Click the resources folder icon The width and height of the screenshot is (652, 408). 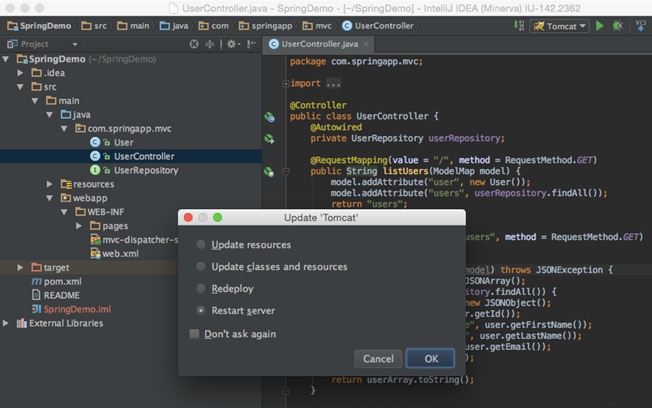coord(66,184)
